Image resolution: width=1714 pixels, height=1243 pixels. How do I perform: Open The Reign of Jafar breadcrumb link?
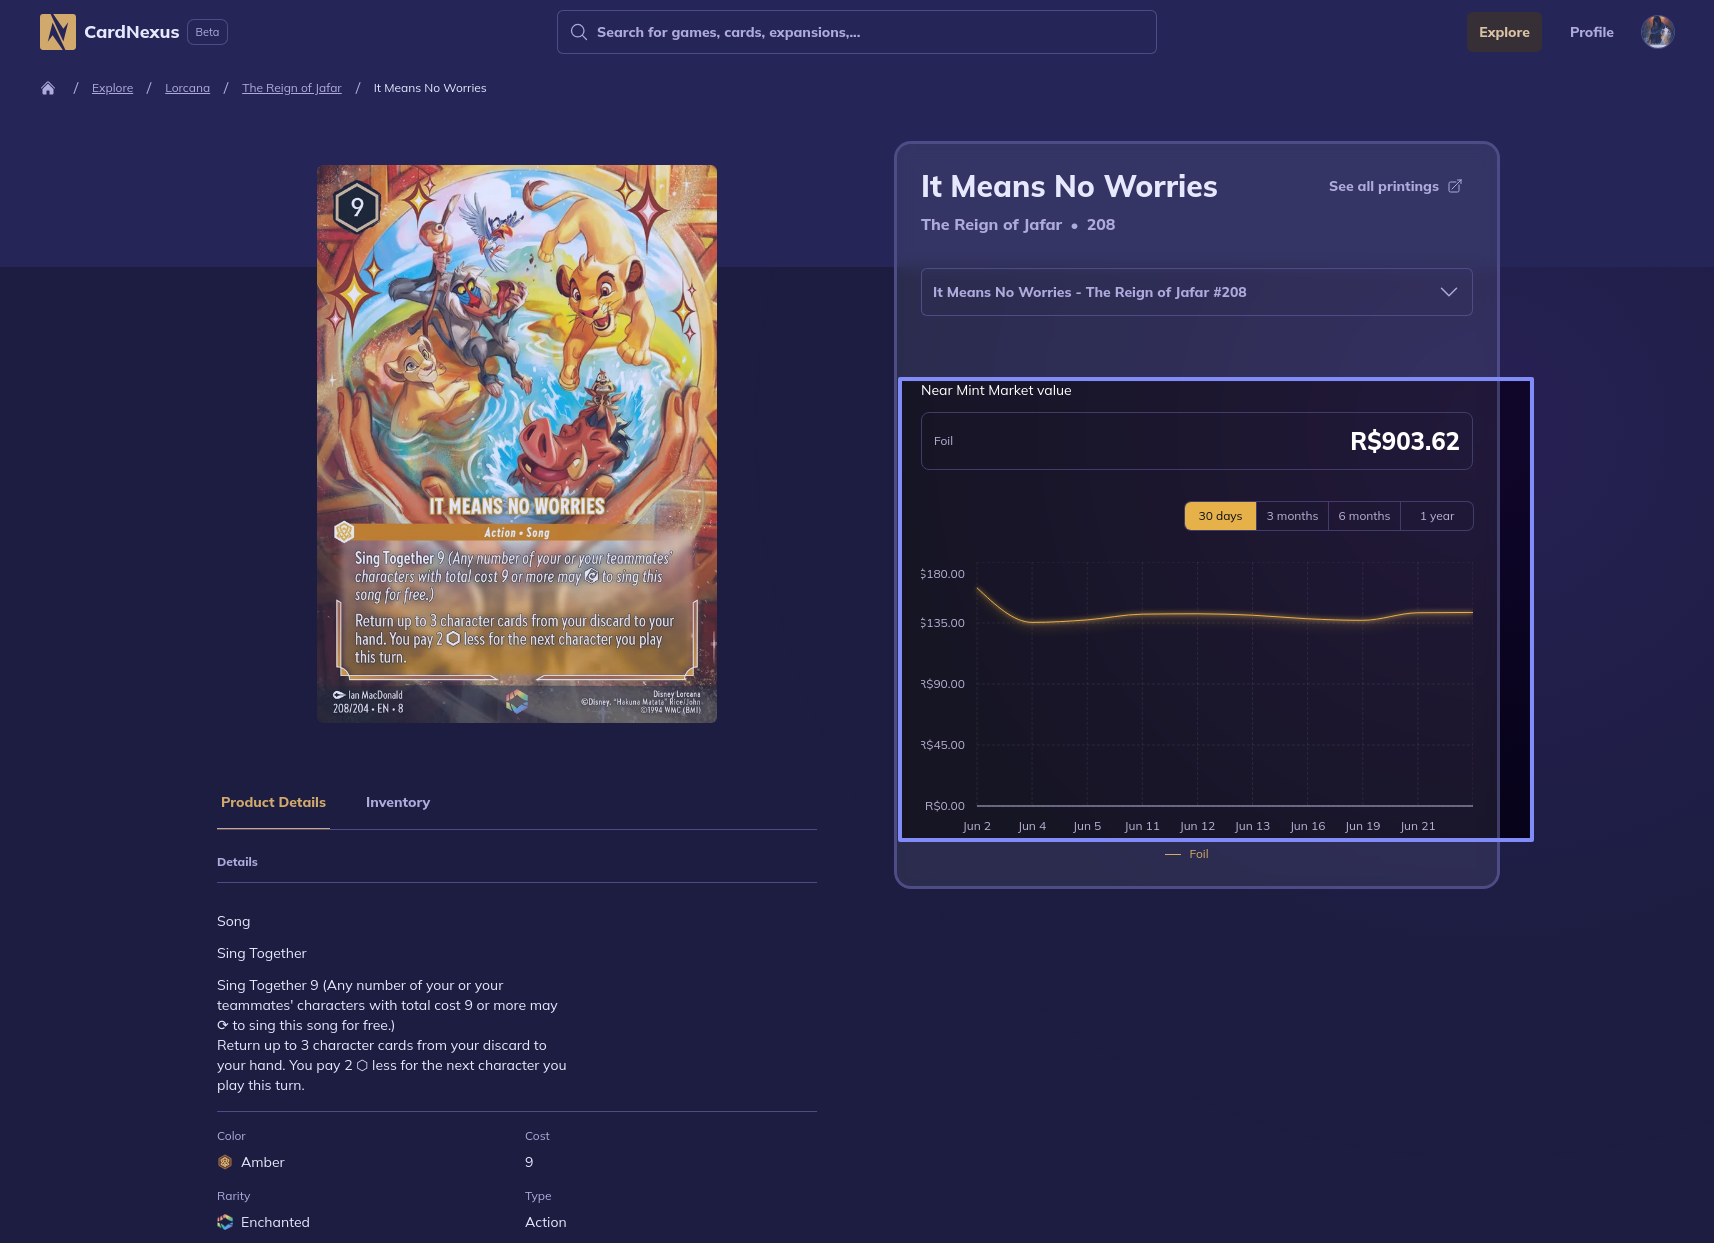click(292, 88)
